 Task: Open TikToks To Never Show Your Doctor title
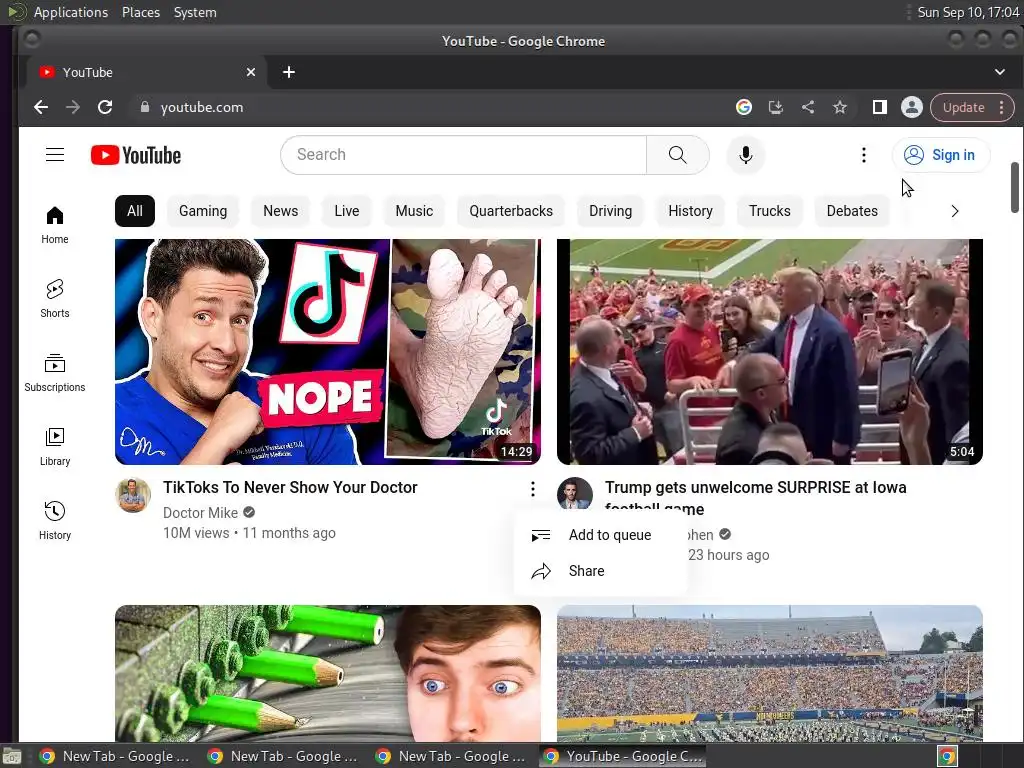290,487
